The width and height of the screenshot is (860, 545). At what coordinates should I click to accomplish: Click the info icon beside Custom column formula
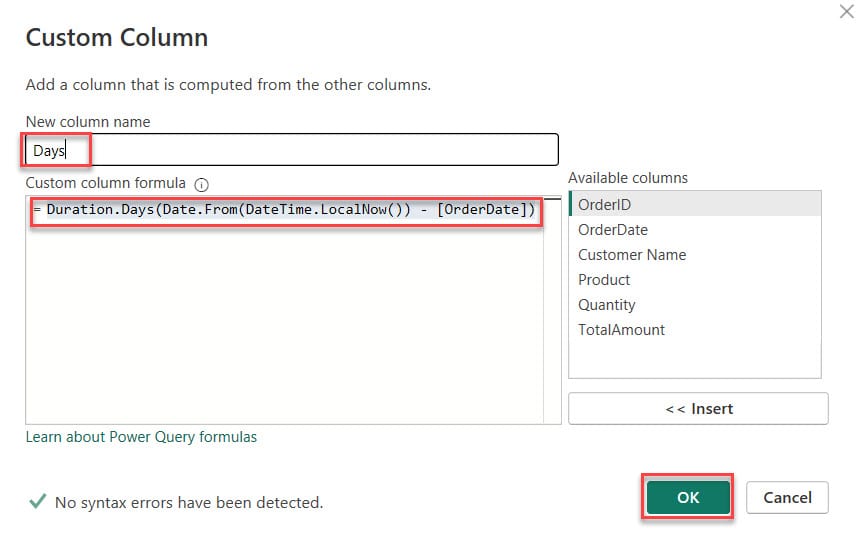[x=201, y=185]
